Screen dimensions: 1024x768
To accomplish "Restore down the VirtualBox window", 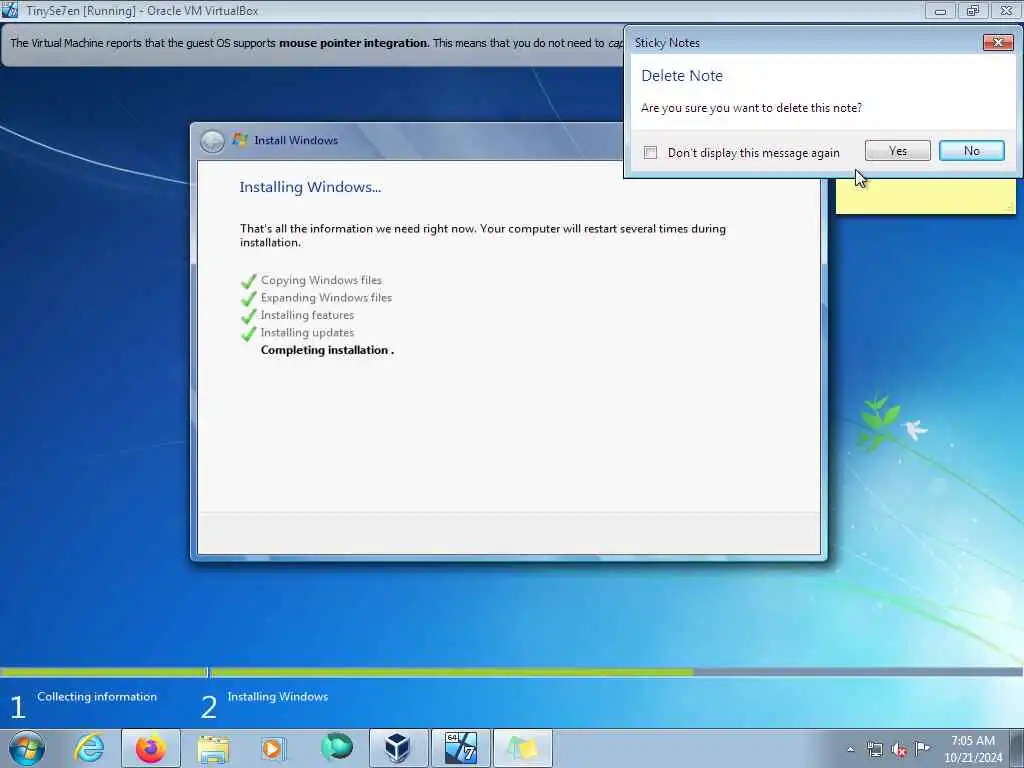I will pyautogui.click(x=973, y=10).
